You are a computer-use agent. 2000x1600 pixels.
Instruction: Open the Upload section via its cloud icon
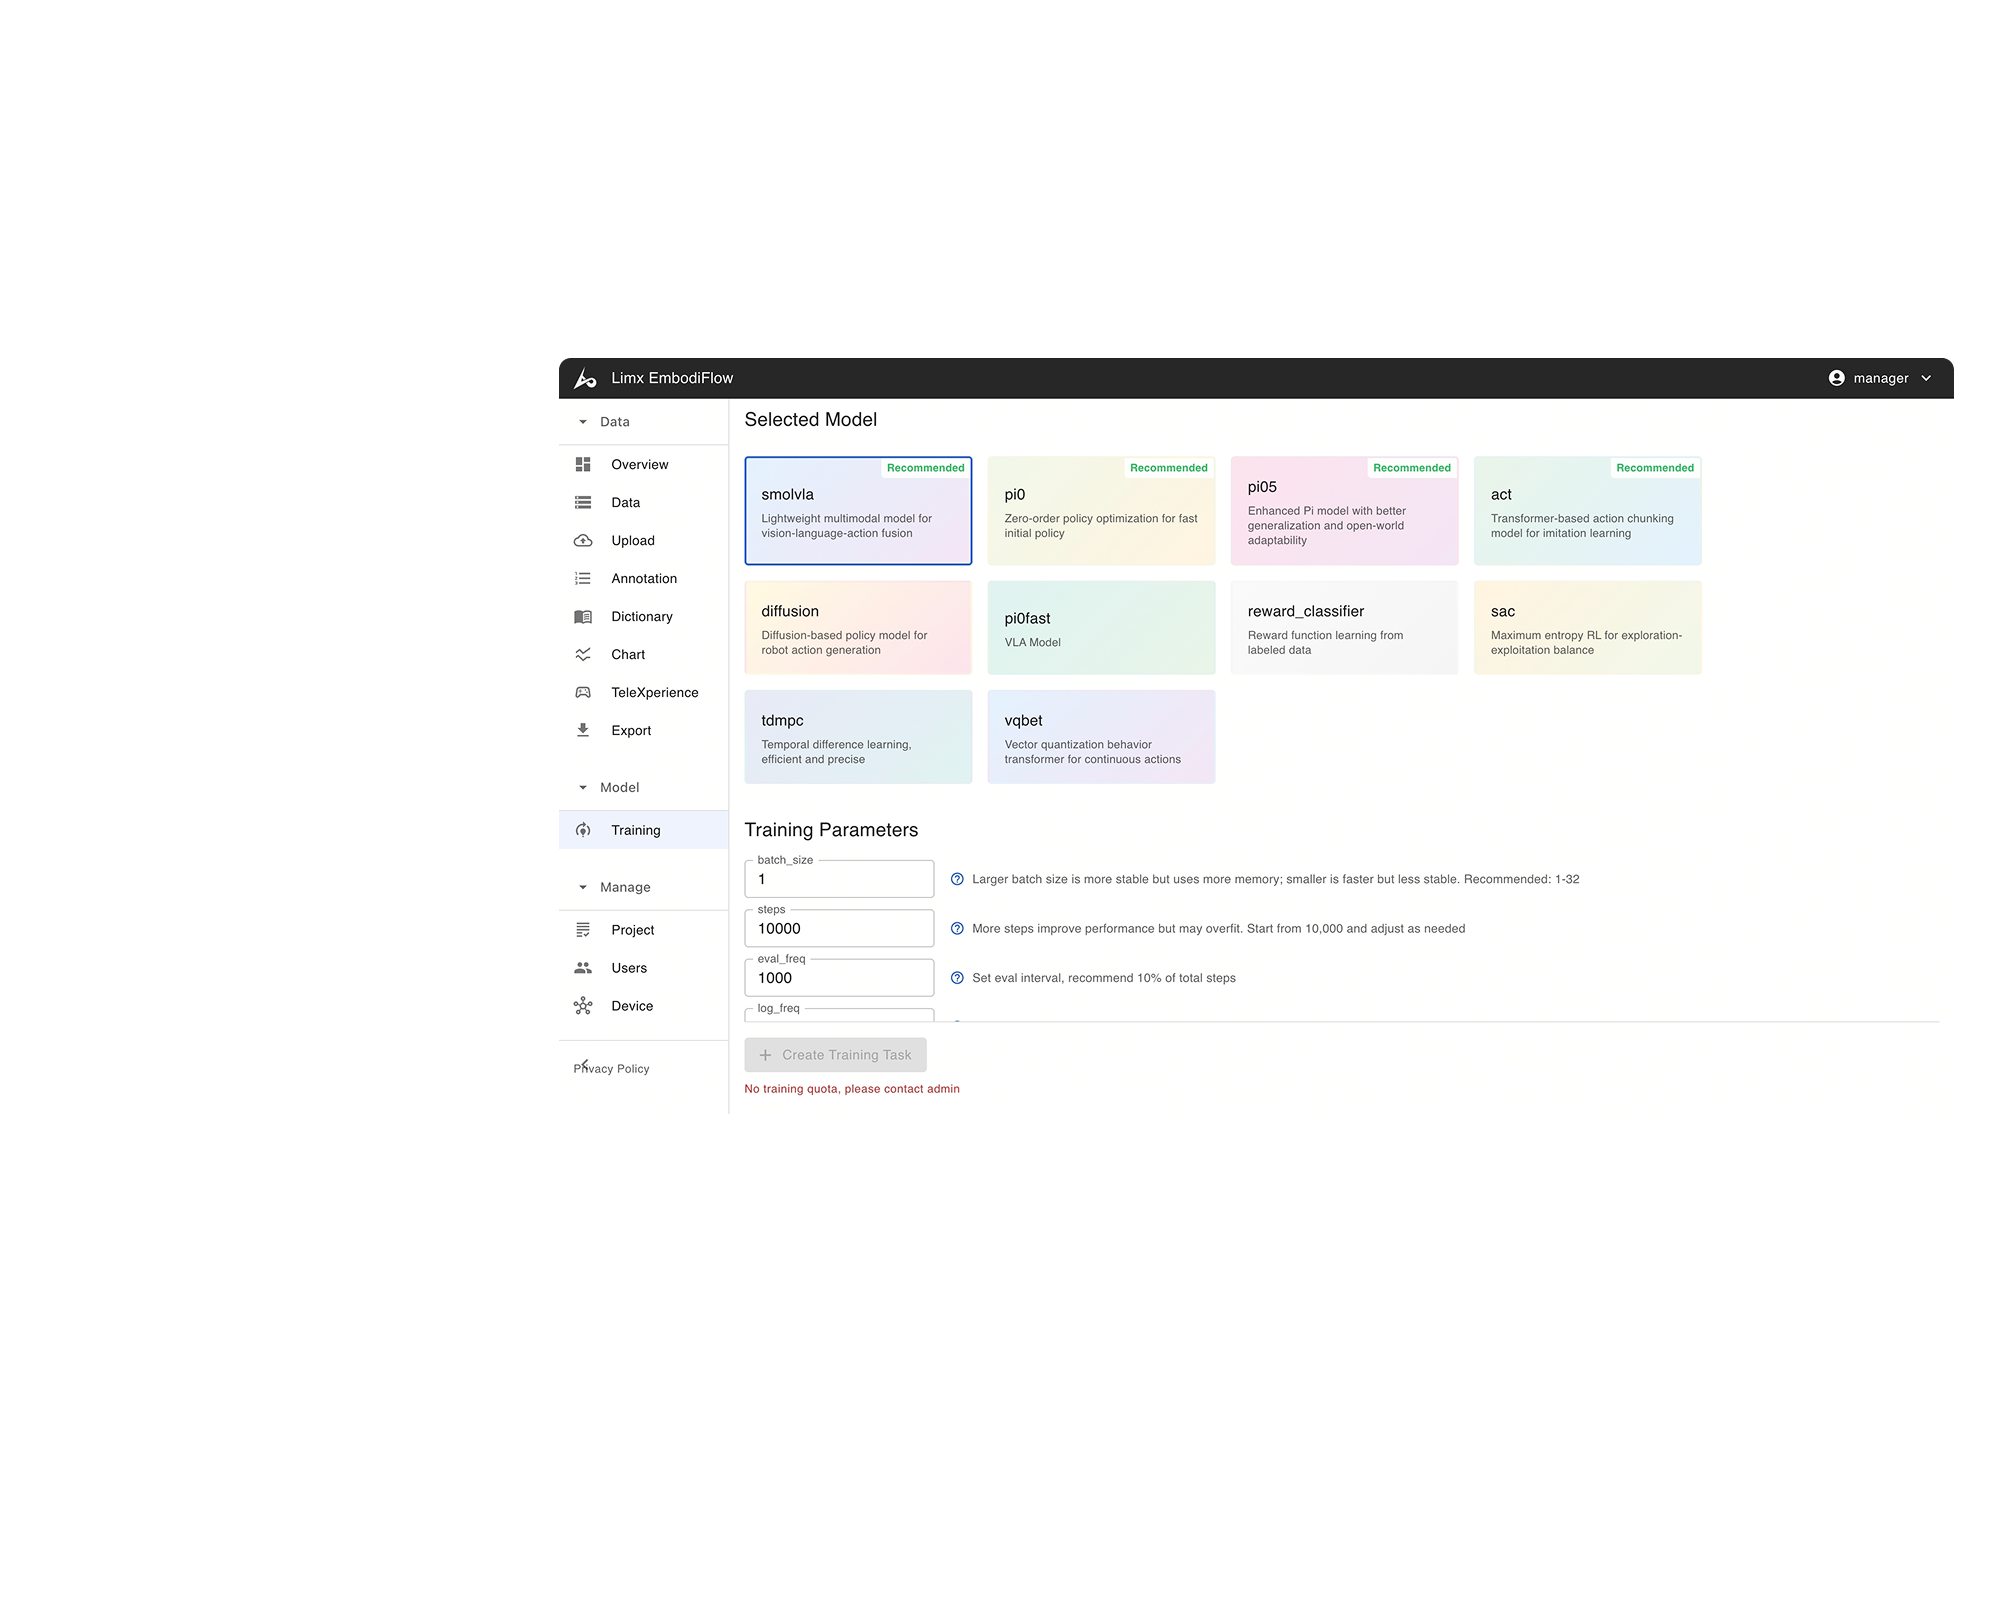click(583, 540)
